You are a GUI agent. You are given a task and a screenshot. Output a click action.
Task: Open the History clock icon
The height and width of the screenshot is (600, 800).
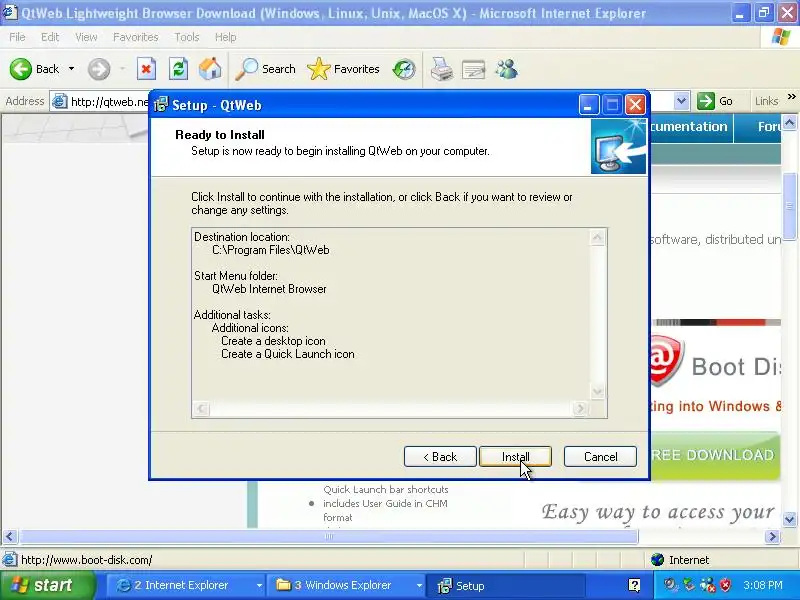(x=404, y=69)
